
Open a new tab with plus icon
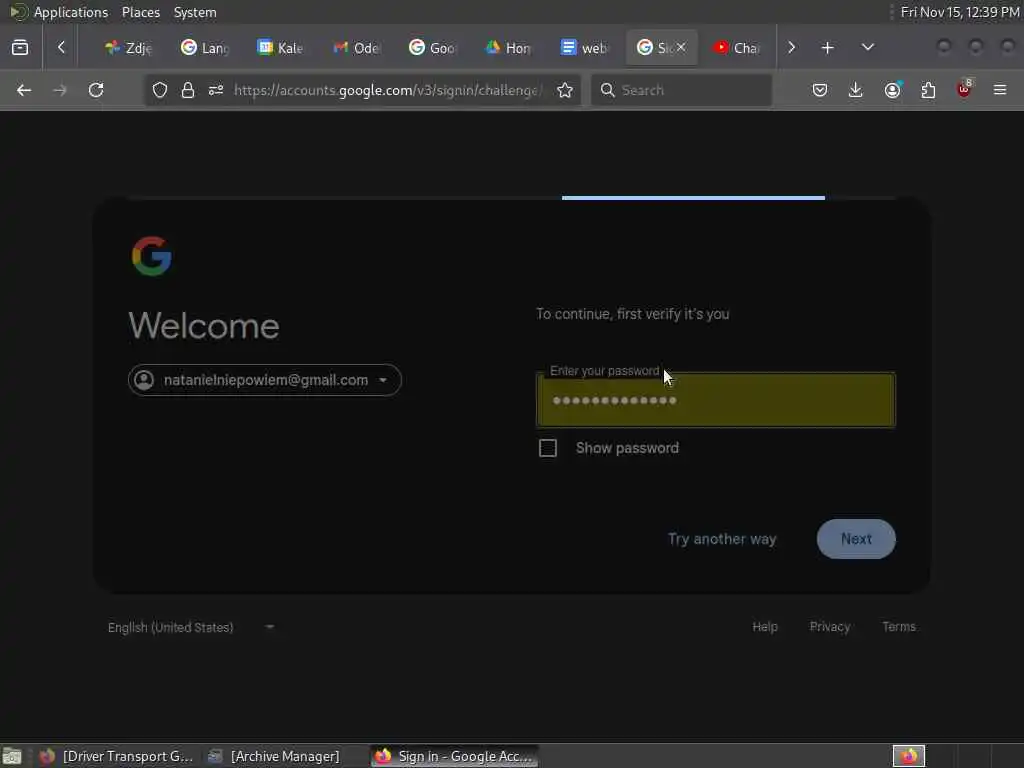(x=827, y=48)
